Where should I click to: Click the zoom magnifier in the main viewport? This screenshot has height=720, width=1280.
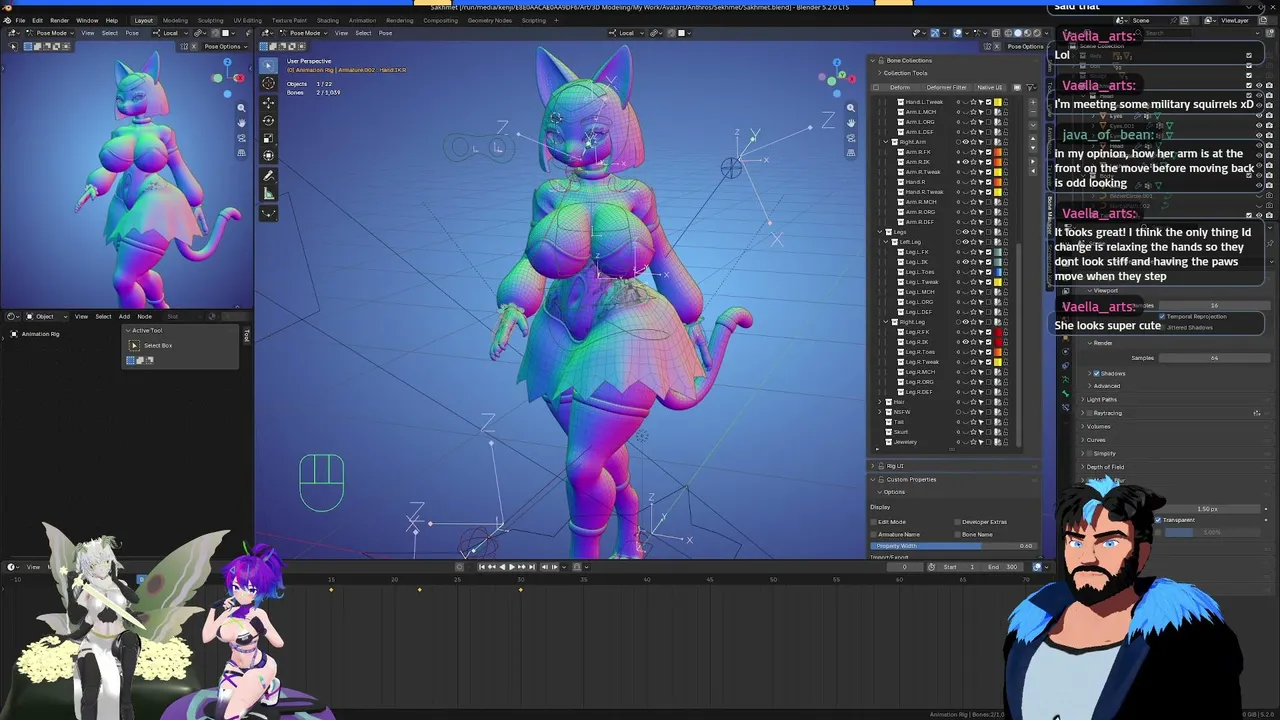[850, 108]
